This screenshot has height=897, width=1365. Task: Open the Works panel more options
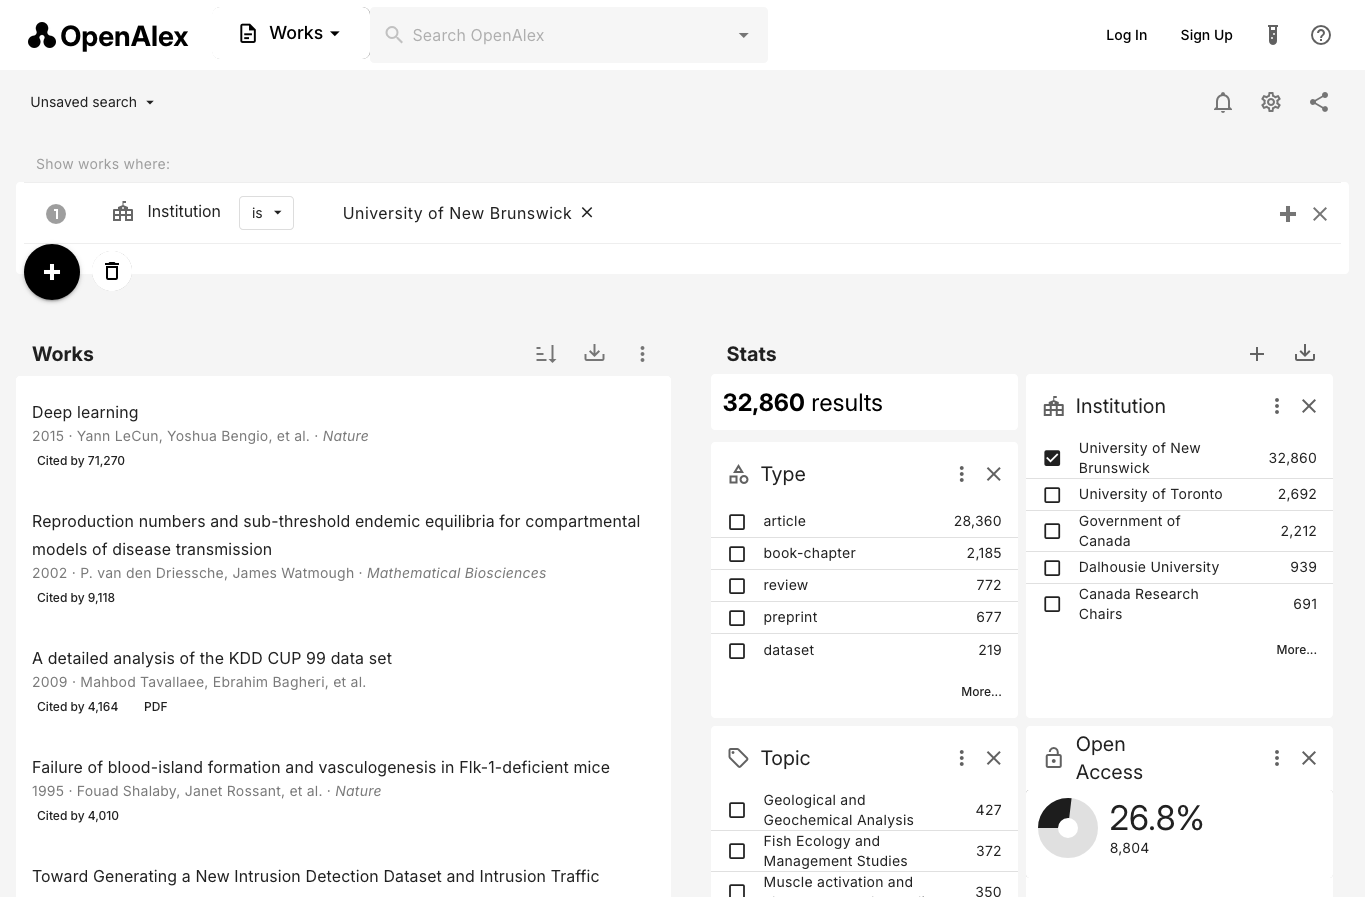point(642,353)
